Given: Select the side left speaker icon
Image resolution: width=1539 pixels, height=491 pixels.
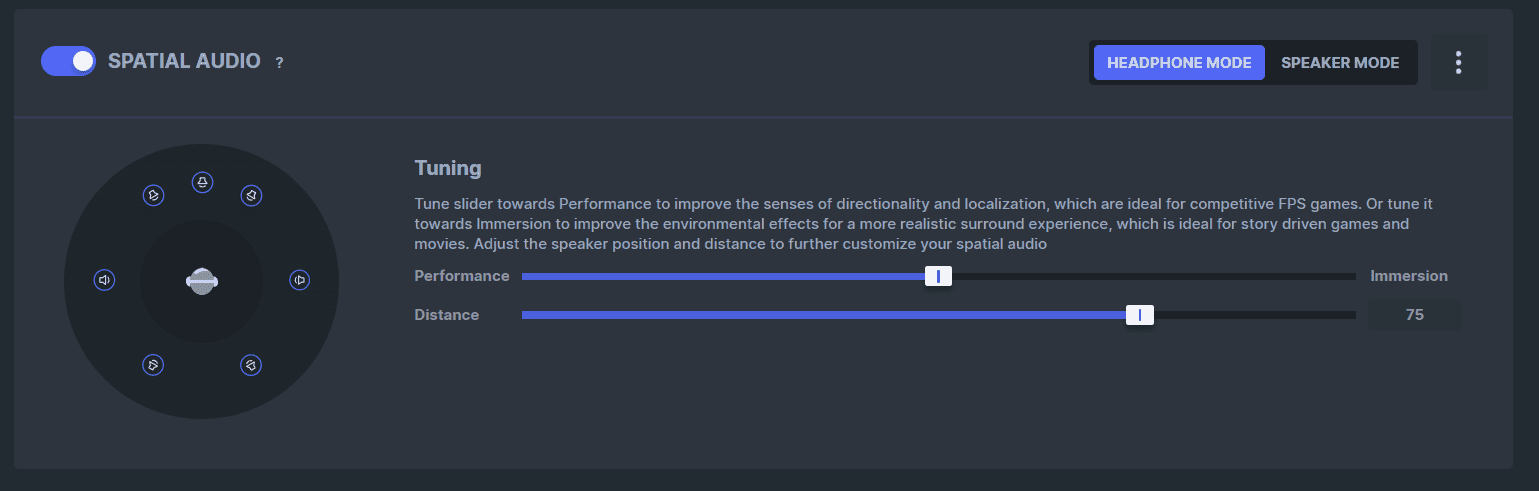Looking at the screenshot, I should coord(105,280).
